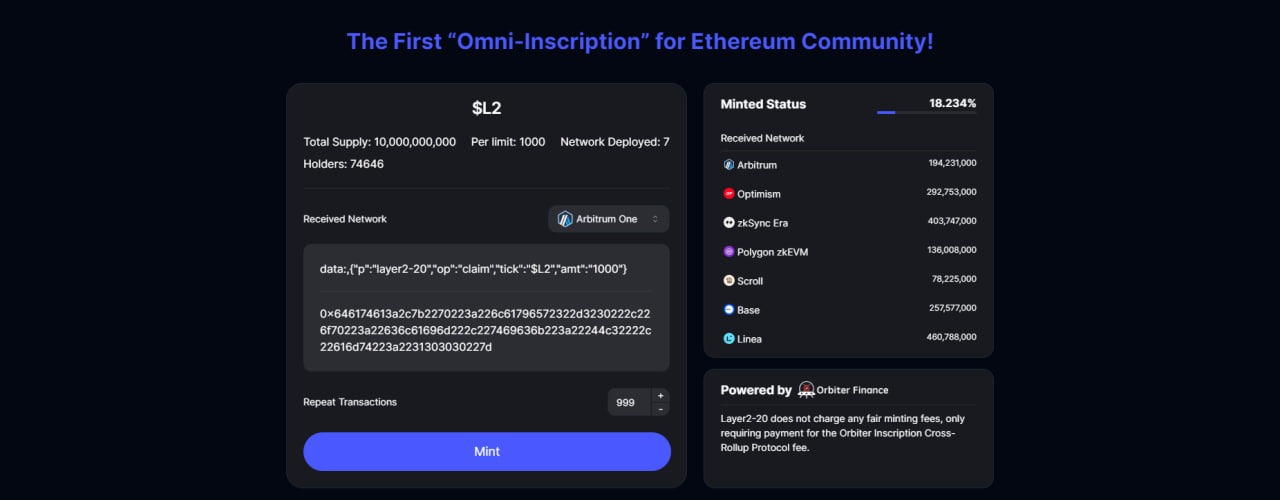The width and height of the screenshot is (1280, 500).
Task: Click the Linea minted amount 460,788,000
Action: pyautogui.click(x=951, y=338)
